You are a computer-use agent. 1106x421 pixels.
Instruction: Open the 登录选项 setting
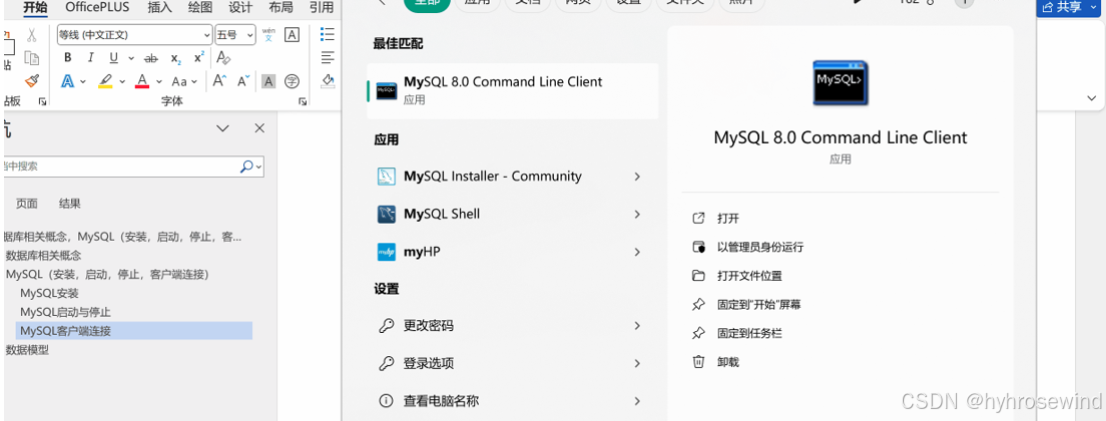coord(513,364)
